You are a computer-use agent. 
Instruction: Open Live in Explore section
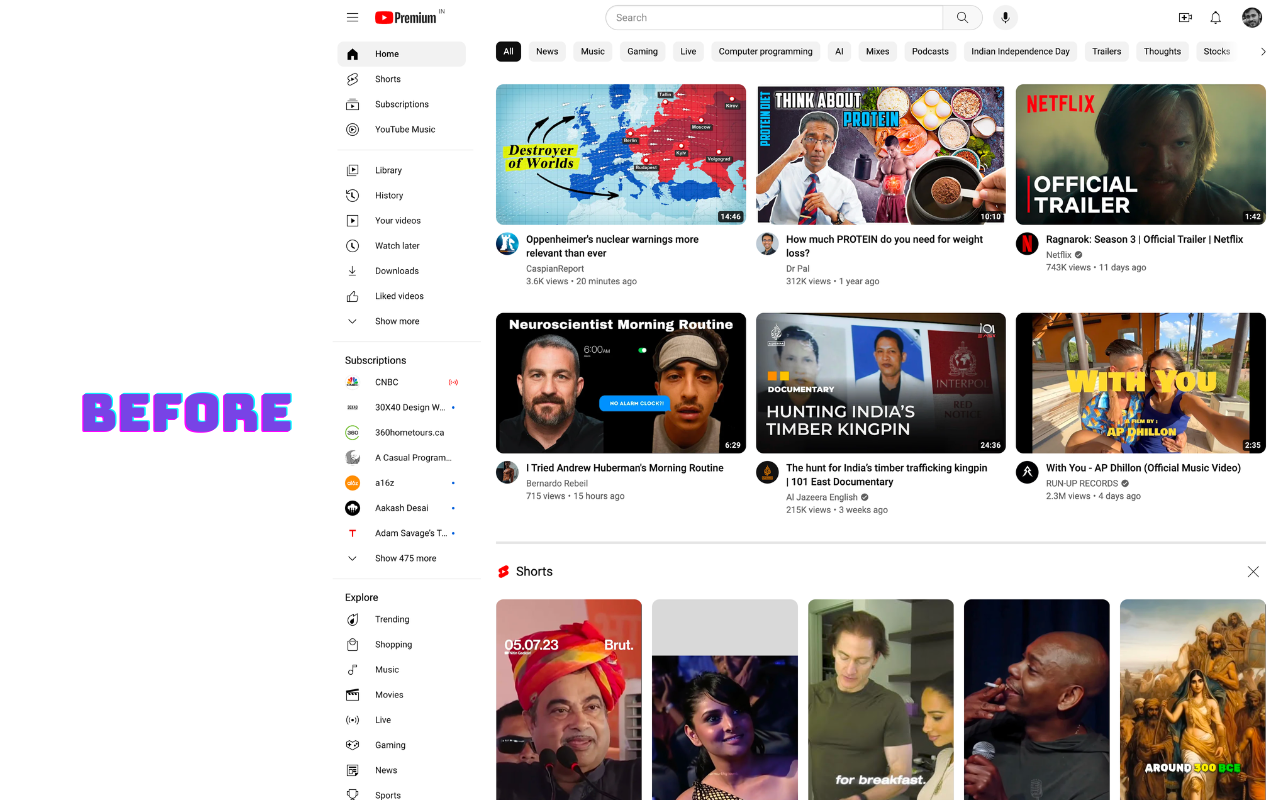tap(401, 719)
